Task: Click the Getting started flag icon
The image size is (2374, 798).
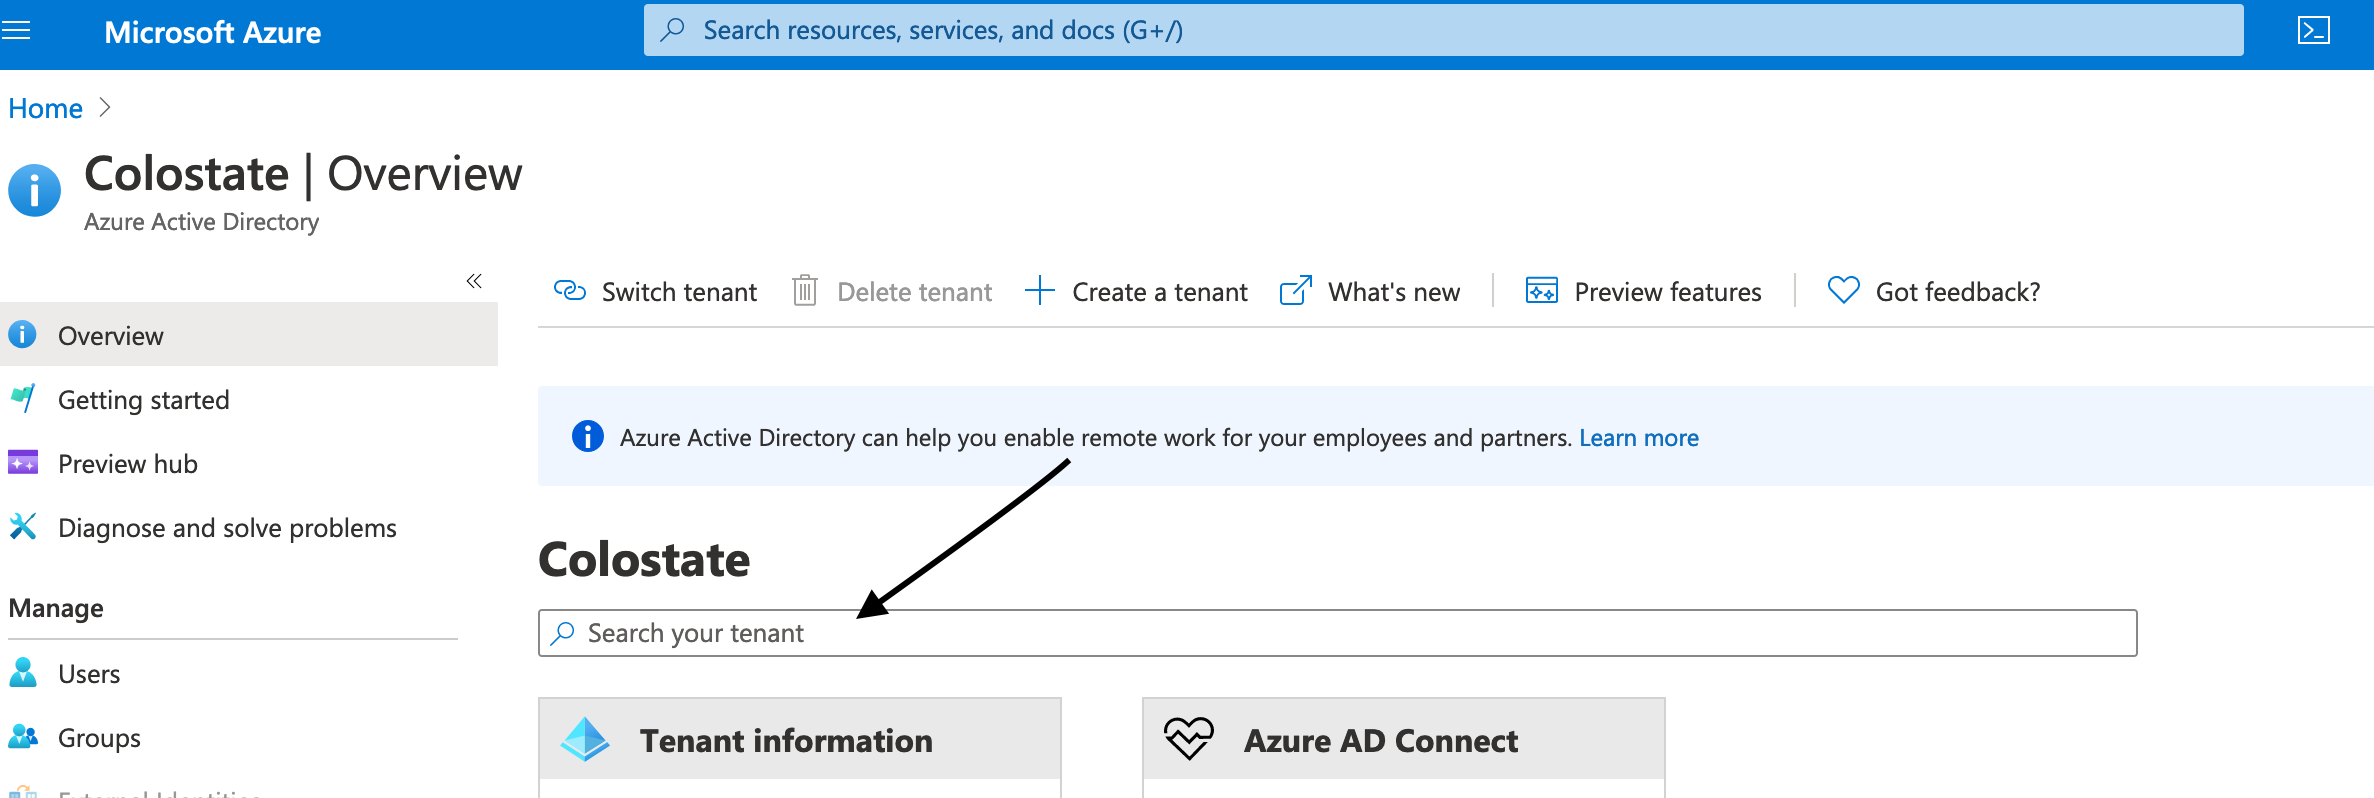Action: pos(22,398)
